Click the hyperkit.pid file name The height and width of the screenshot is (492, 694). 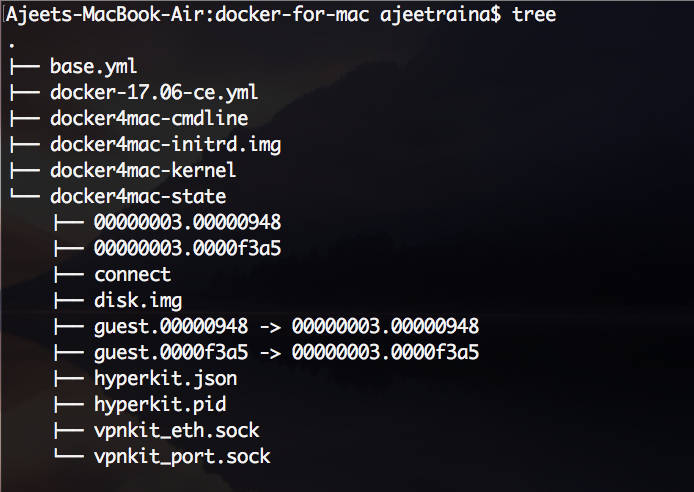160,405
